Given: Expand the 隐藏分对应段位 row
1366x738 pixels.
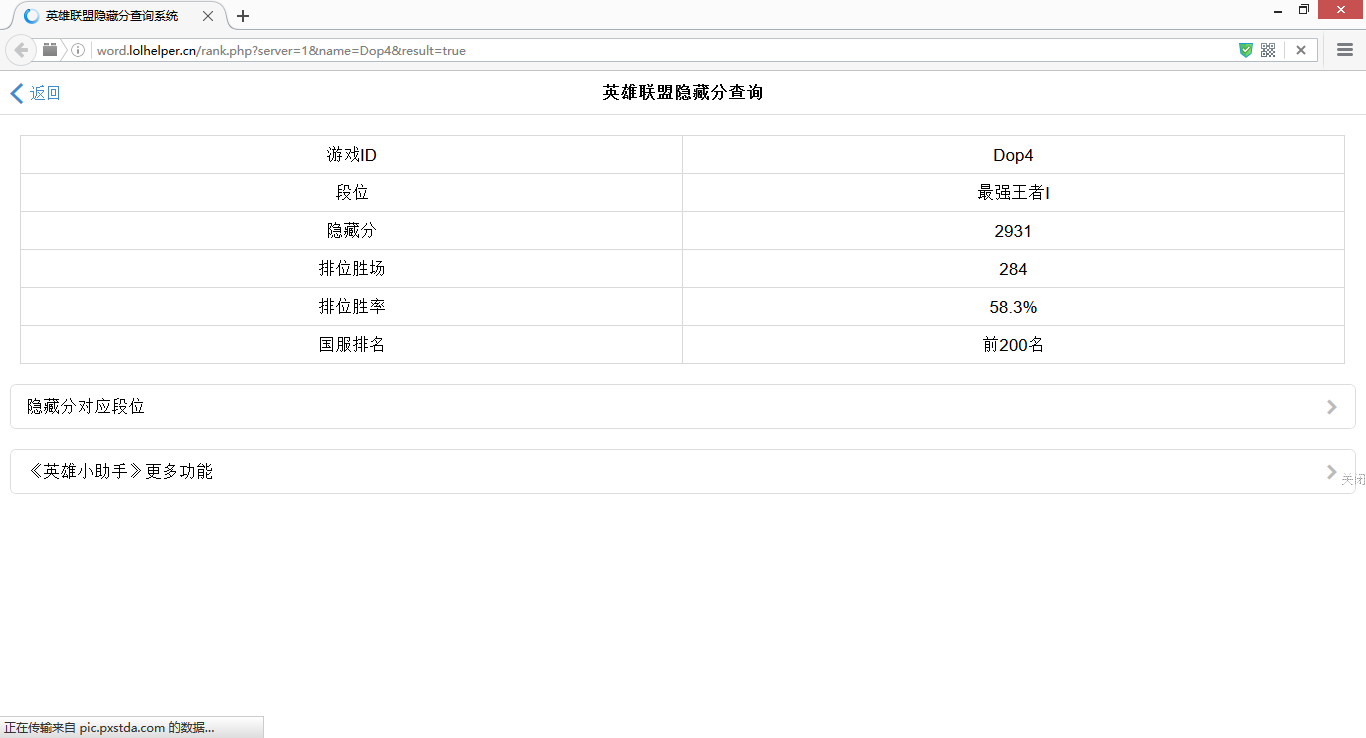Looking at the screenshot, I should [683, 407].
